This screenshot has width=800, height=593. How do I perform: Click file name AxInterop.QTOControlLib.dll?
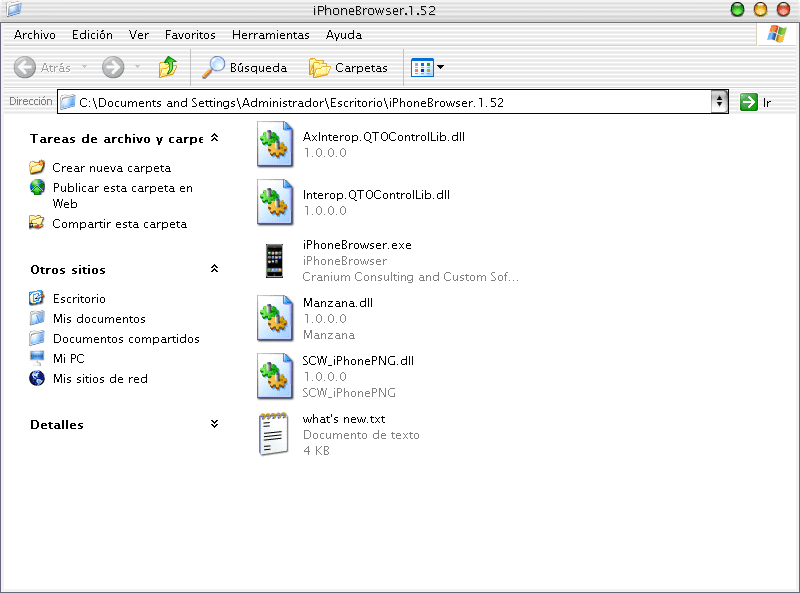point(384,137)
